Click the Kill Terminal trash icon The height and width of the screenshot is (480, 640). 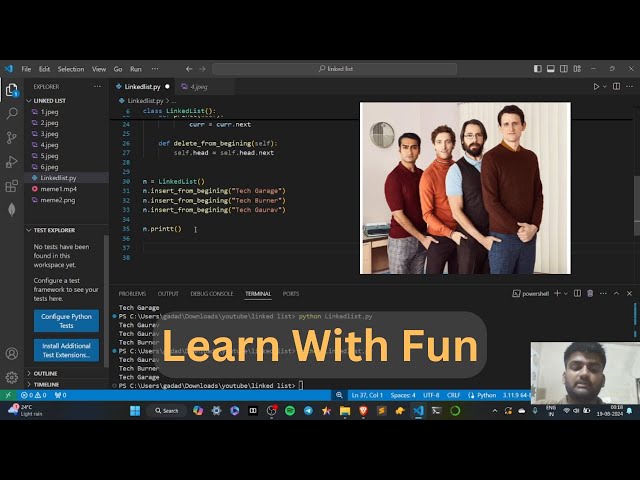click(x=590, y=293)
